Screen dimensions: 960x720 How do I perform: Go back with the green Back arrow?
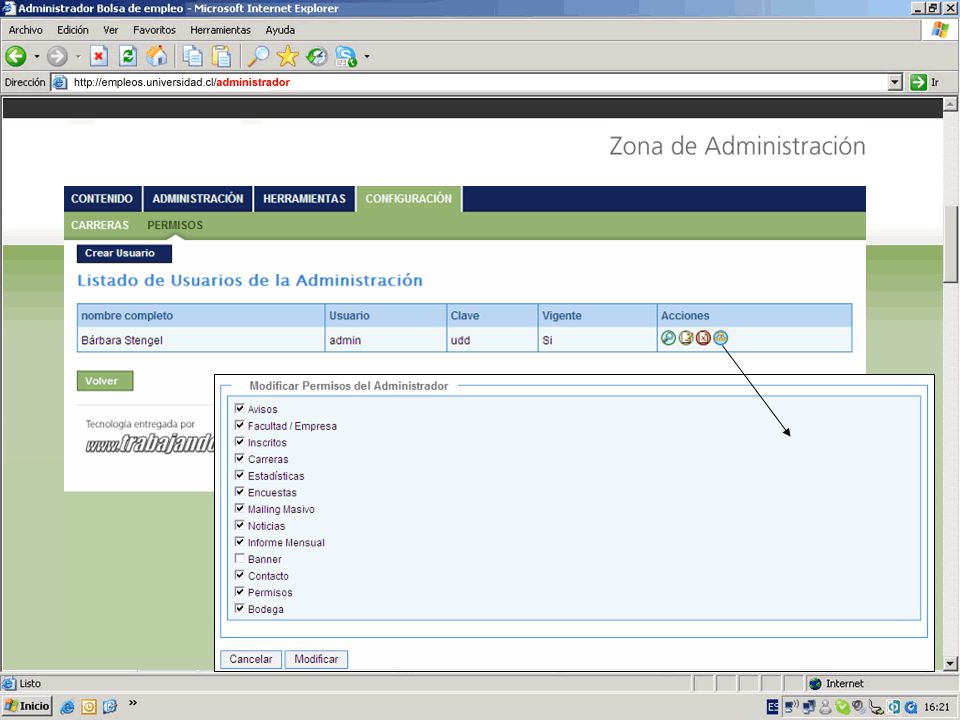pyautogui.click(x=16, y=56)
